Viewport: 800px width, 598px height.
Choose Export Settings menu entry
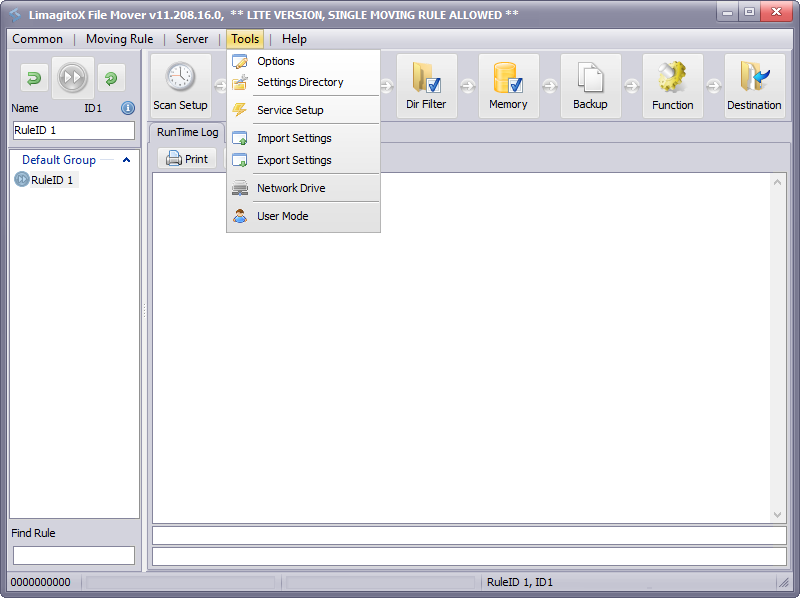coord(304,160)
